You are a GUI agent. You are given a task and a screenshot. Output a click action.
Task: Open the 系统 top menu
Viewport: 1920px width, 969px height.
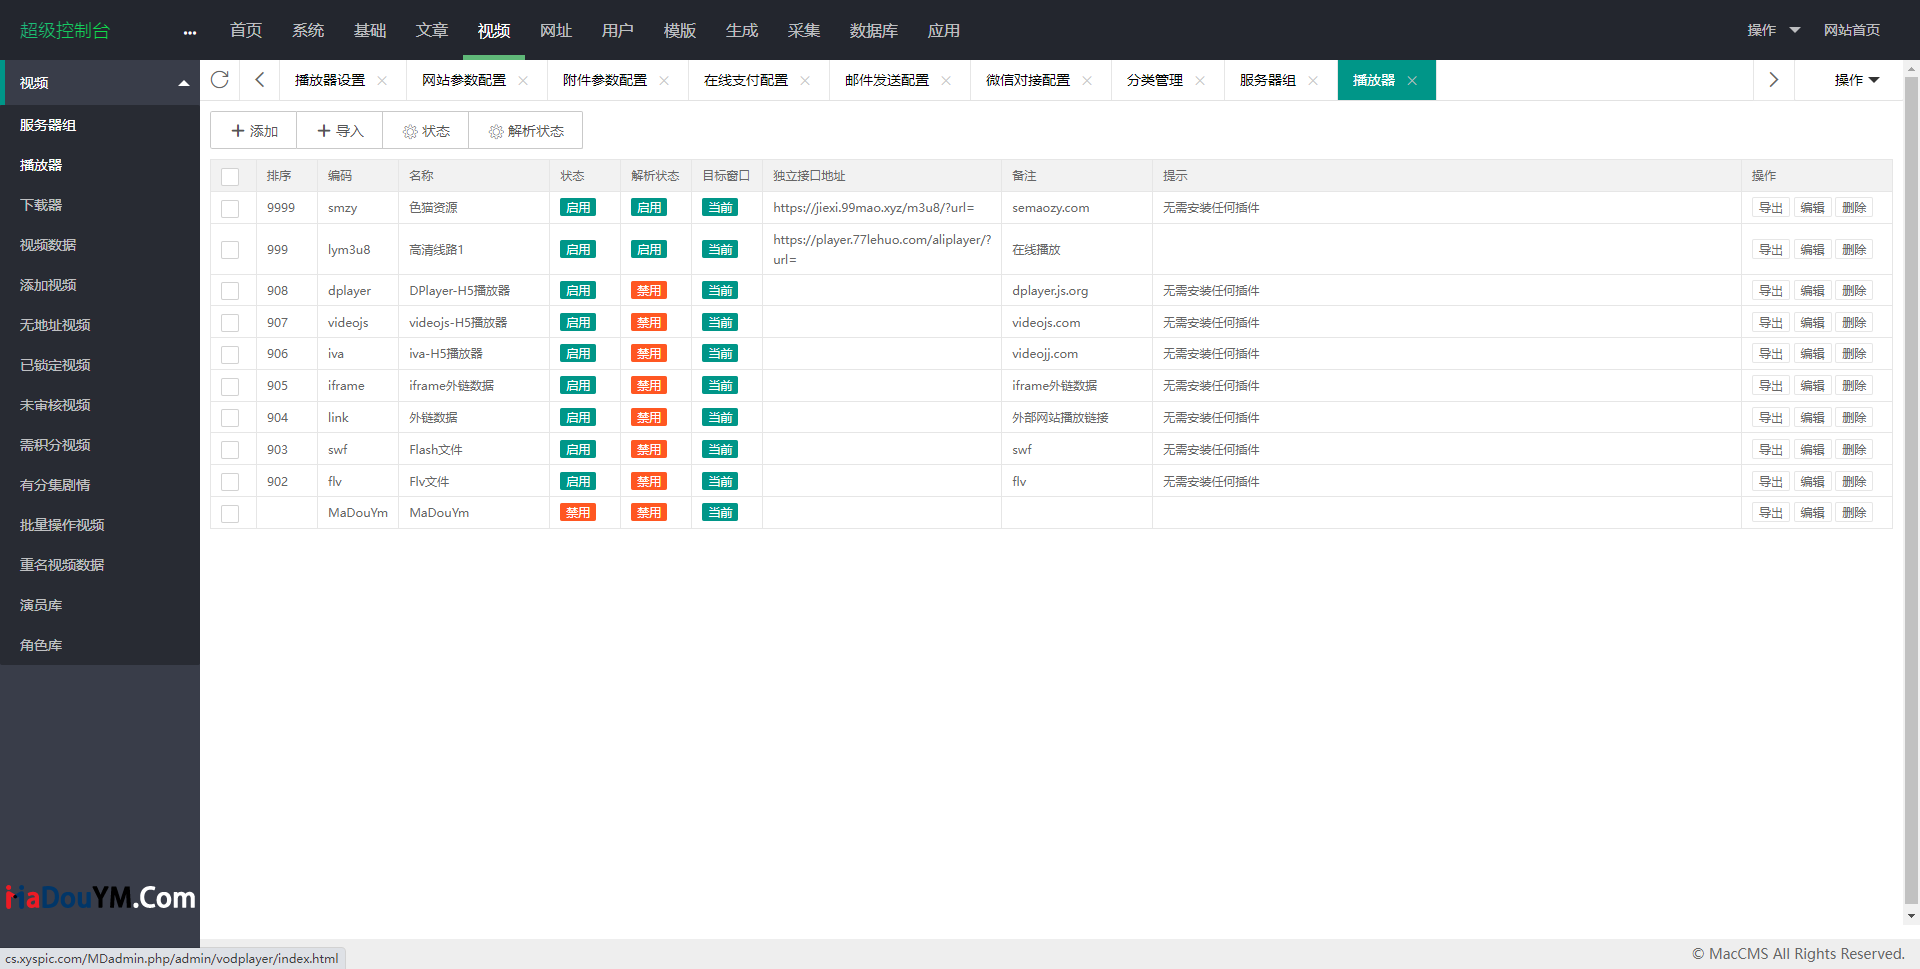(308, 30)
